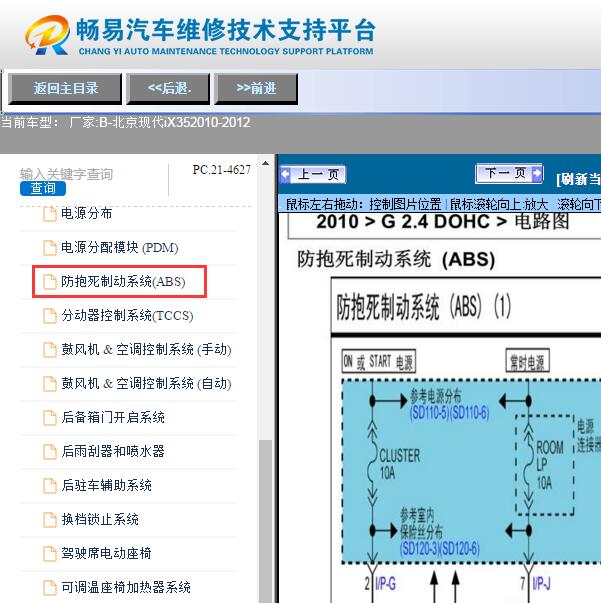Click document icon beside 电源分布

point(50,214)
